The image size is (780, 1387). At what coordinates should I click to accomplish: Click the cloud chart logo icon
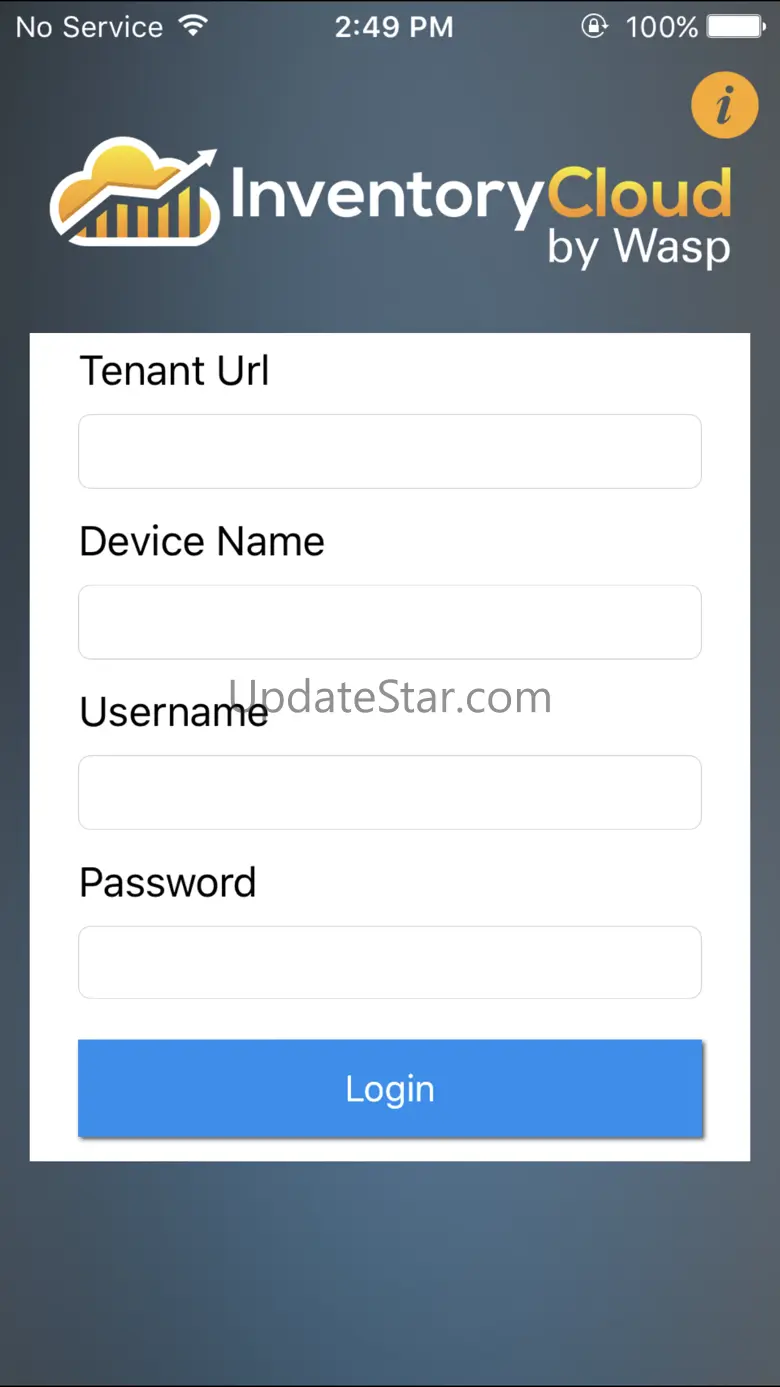pyautogui.click(x=134, y=193)
